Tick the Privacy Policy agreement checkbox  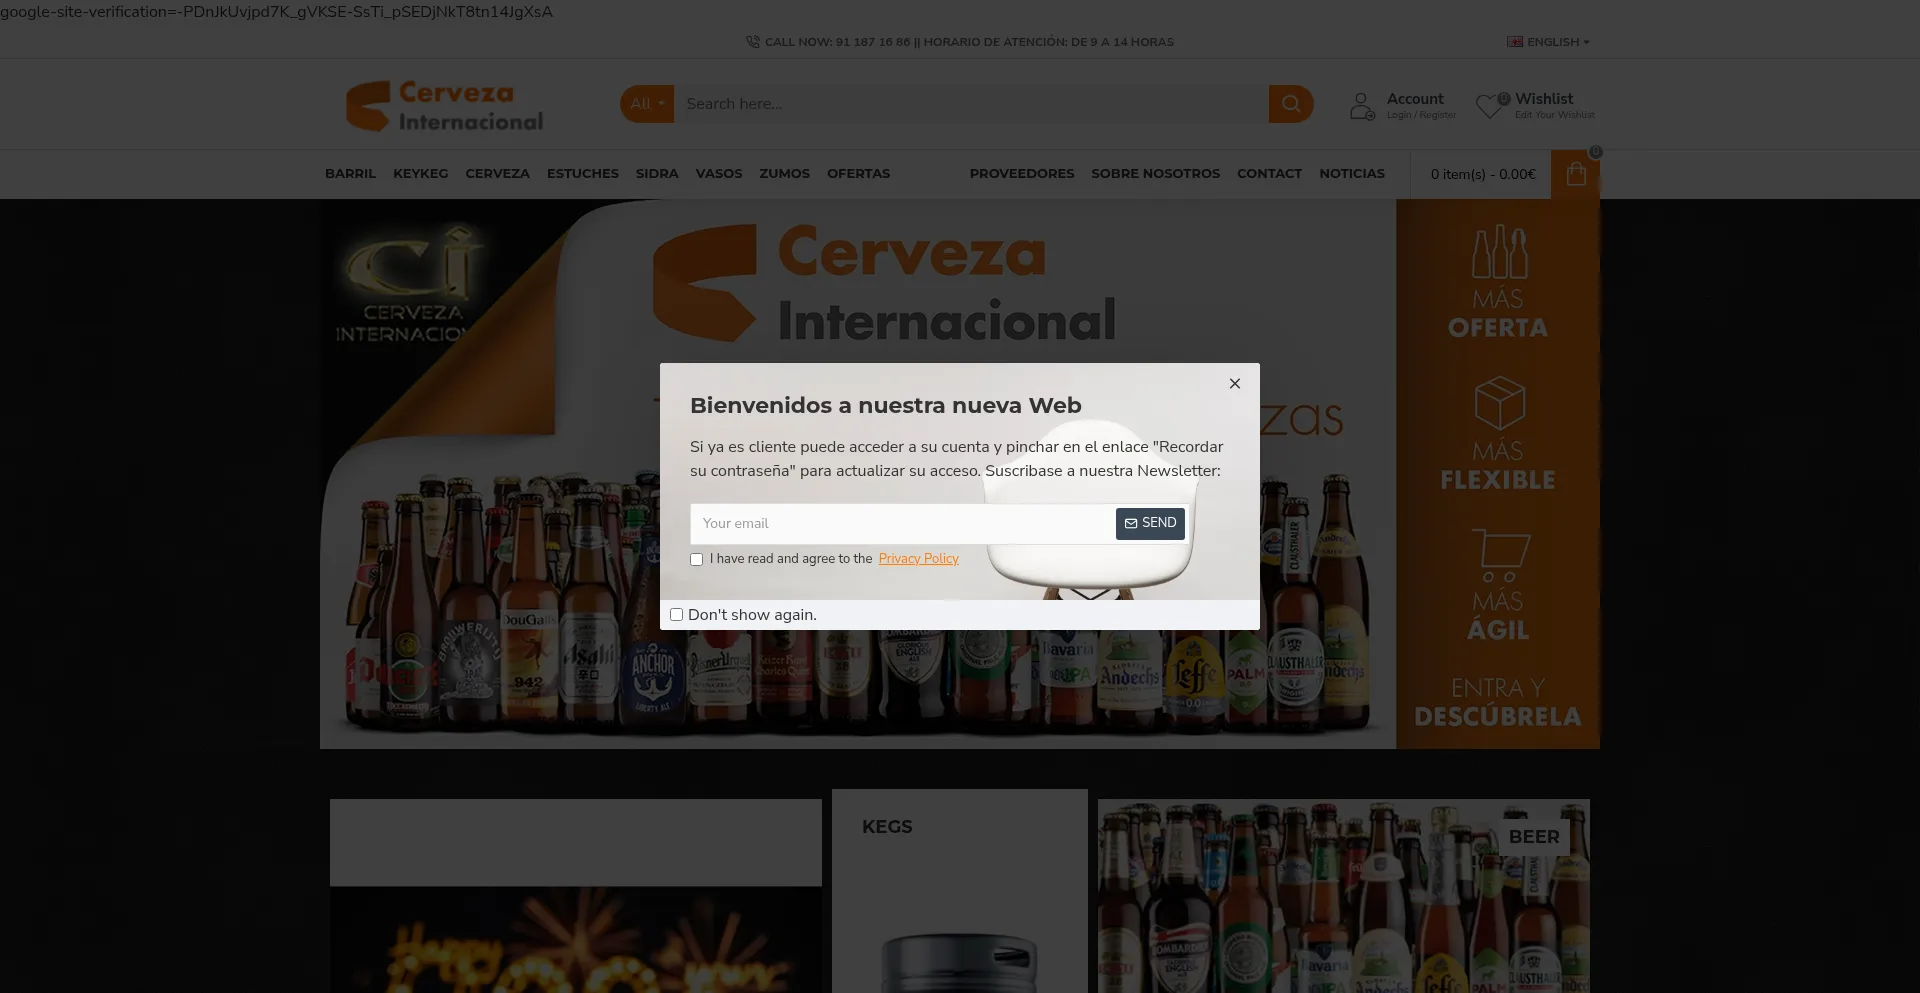[697, 560]
